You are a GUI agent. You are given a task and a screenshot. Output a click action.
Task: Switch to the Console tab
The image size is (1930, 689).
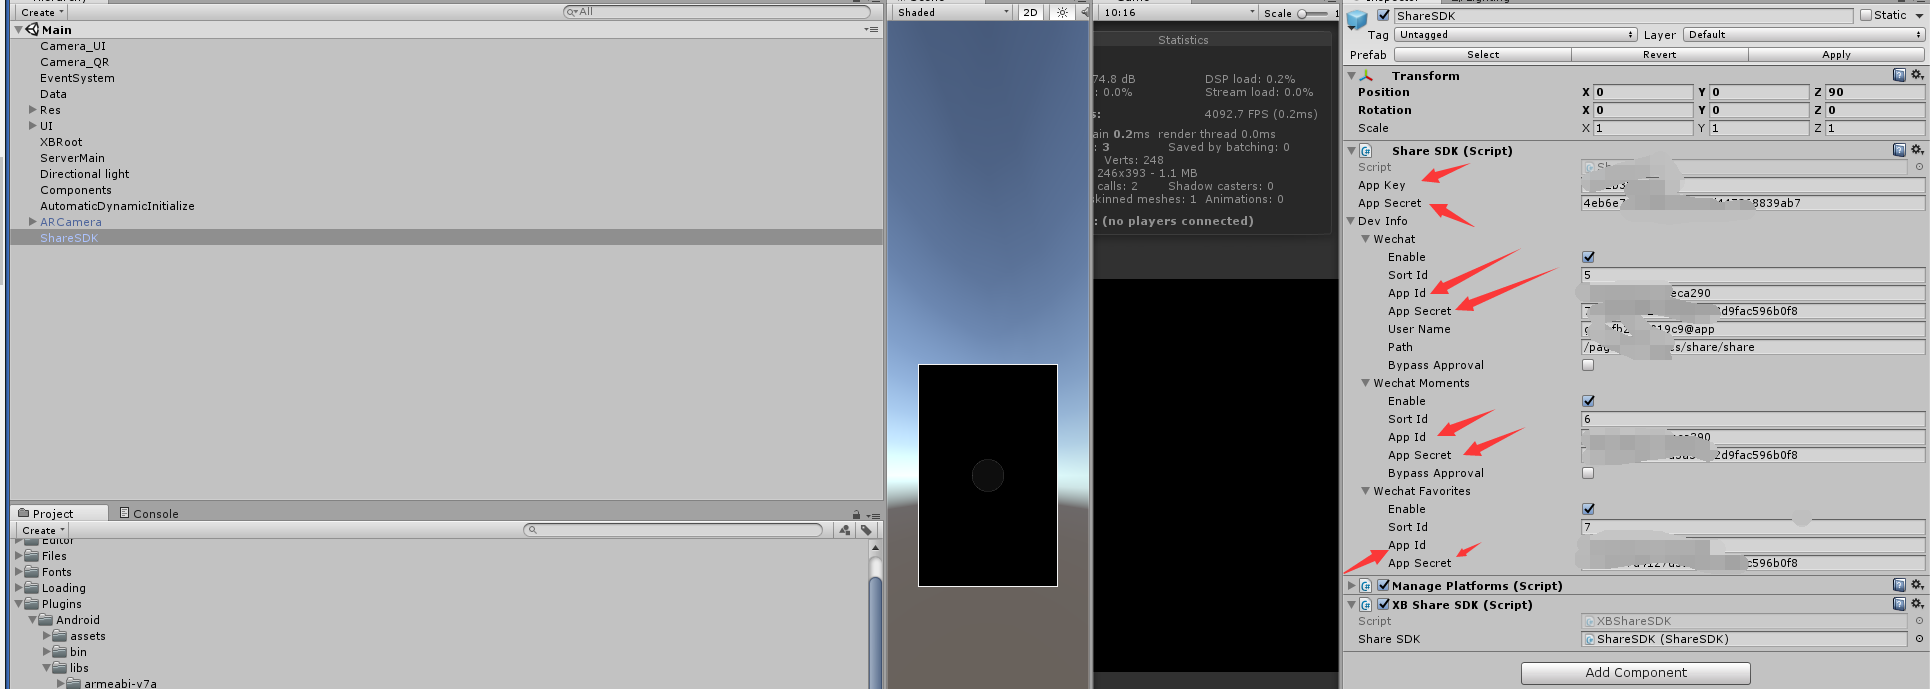point(149,513)
